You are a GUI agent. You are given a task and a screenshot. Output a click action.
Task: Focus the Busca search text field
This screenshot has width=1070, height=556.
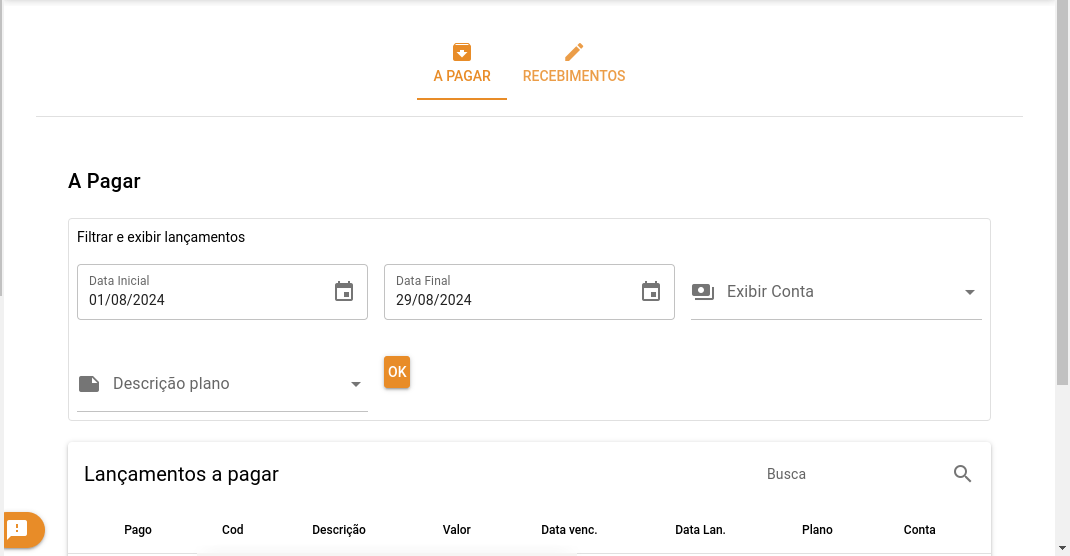pos(850,474)
